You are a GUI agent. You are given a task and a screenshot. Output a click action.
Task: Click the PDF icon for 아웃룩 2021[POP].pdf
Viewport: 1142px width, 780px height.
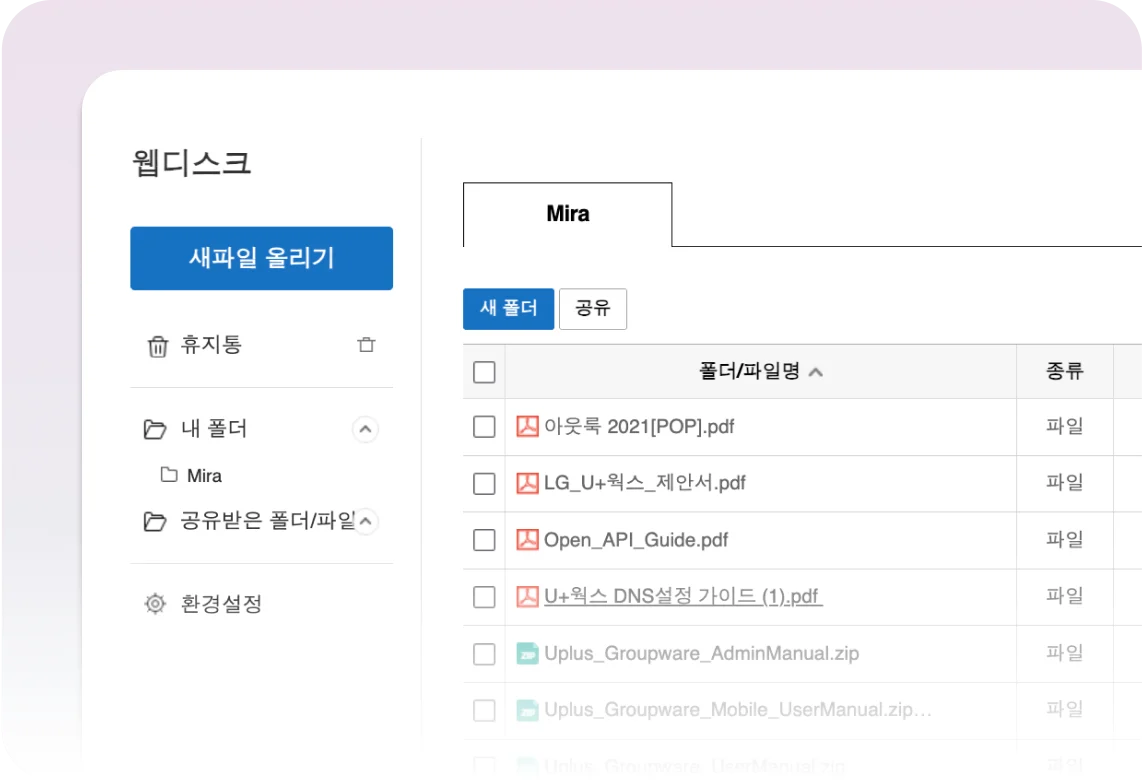527,427
